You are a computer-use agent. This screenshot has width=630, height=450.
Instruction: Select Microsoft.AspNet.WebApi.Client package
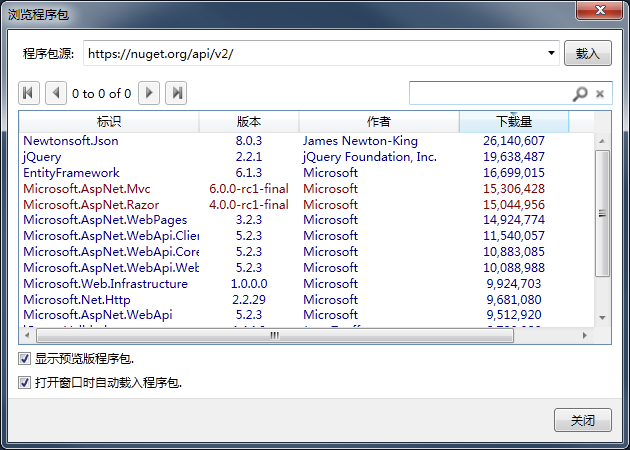click(111, 235)
